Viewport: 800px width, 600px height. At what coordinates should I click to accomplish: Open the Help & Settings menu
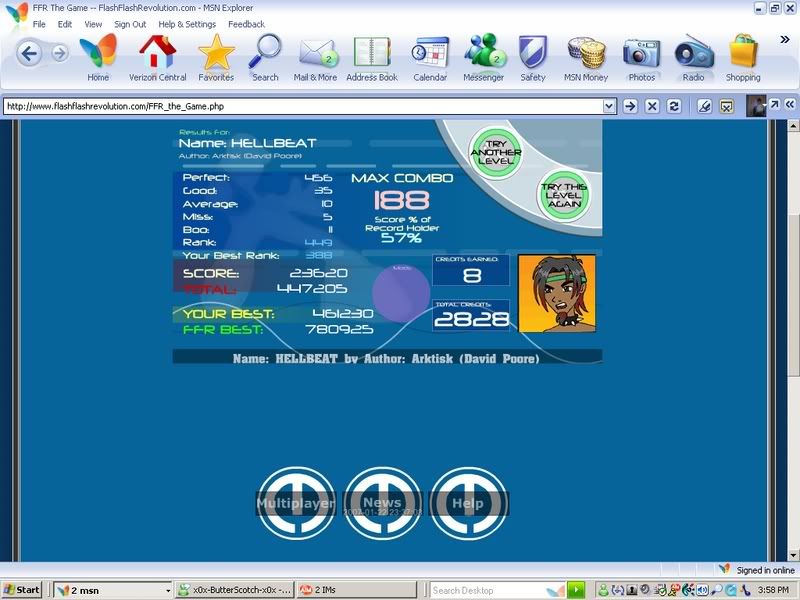(x=187, y=24)
